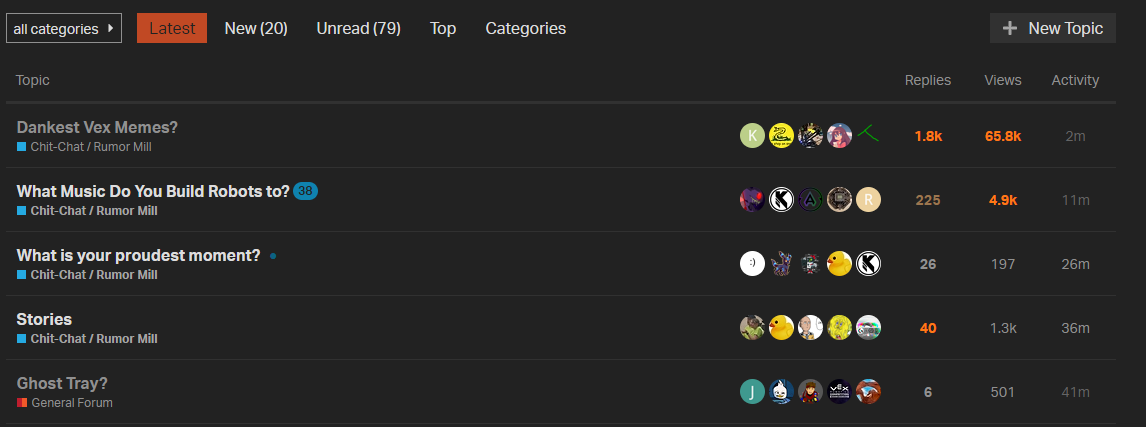The image size is (1146, 427).
Task: Click the new-post dot beside proudest moment
Action: point(273,256)
